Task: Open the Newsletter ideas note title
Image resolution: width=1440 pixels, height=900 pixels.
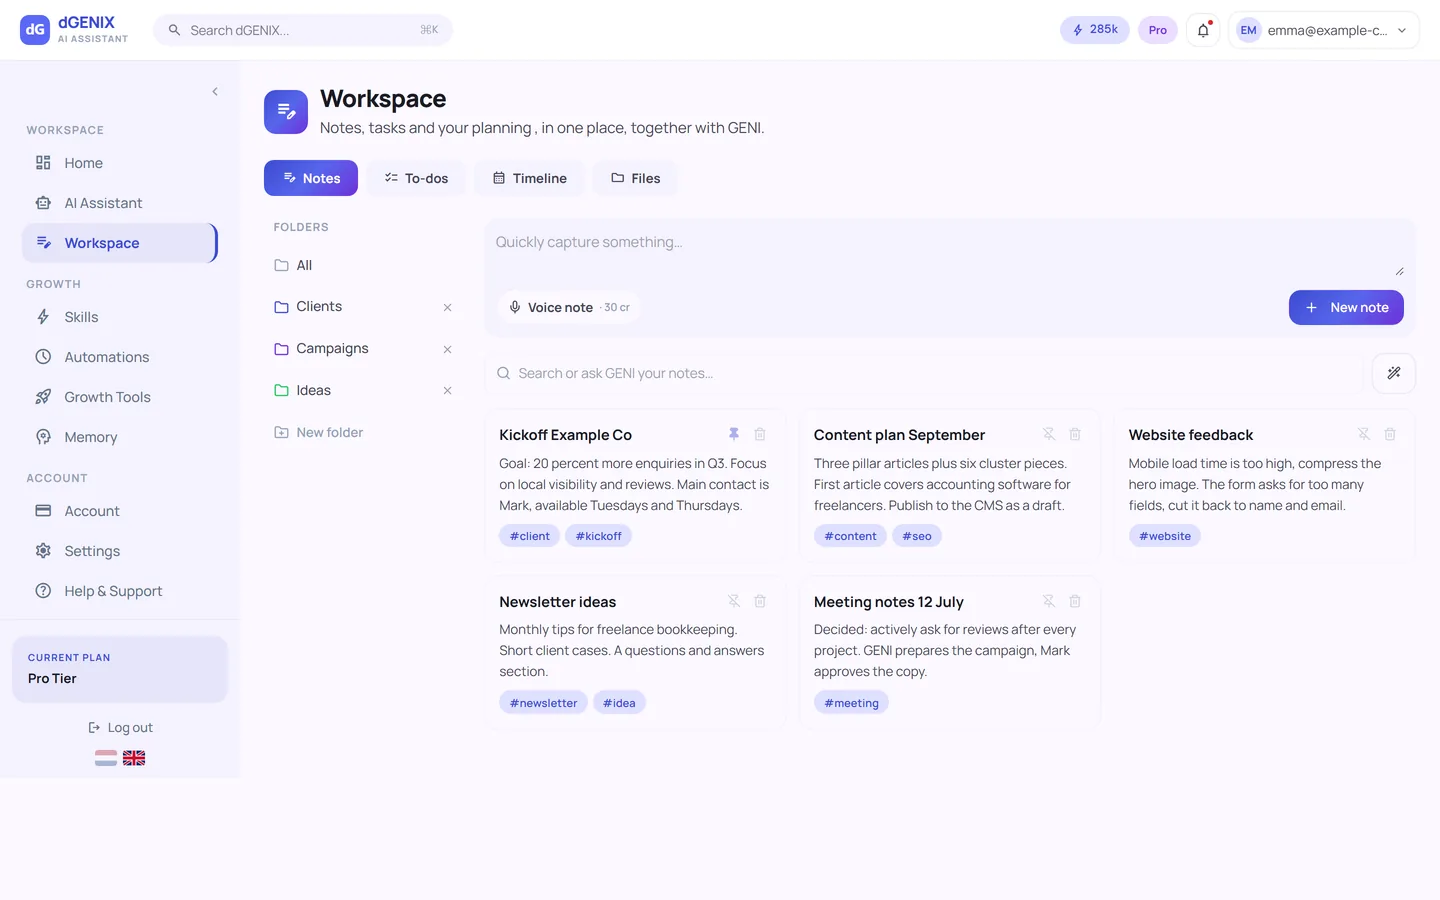Action: [557, 602]
